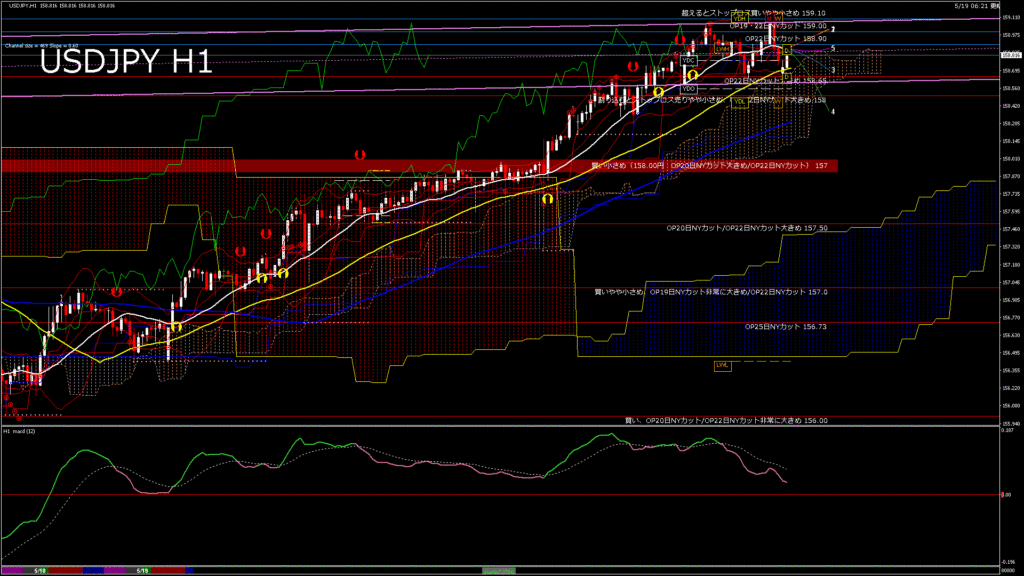Click the YDH label box on chart
Image resolution: width=1024 pixels, height=576 pixels.
739,19
